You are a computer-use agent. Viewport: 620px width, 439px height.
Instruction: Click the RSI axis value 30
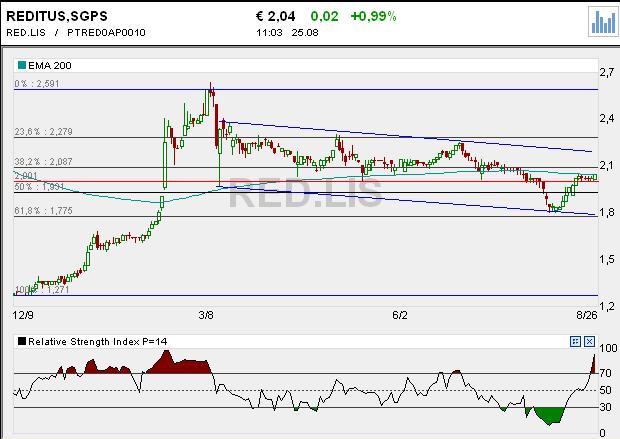606,407
